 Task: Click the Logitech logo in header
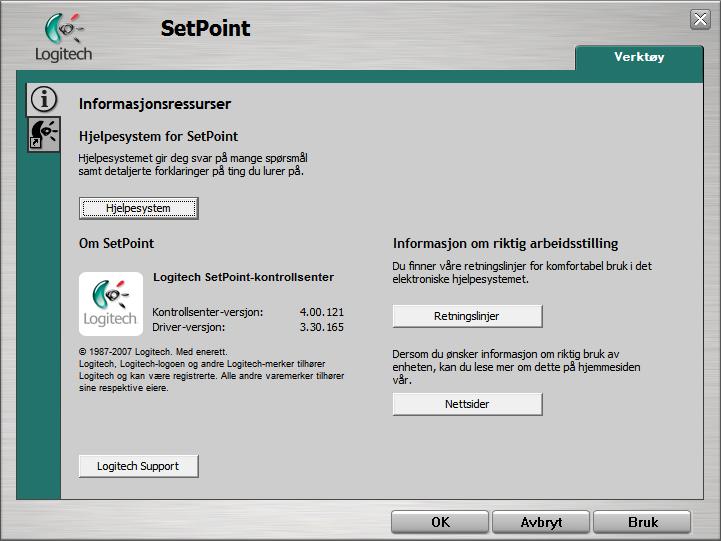[x=63, y=37]
